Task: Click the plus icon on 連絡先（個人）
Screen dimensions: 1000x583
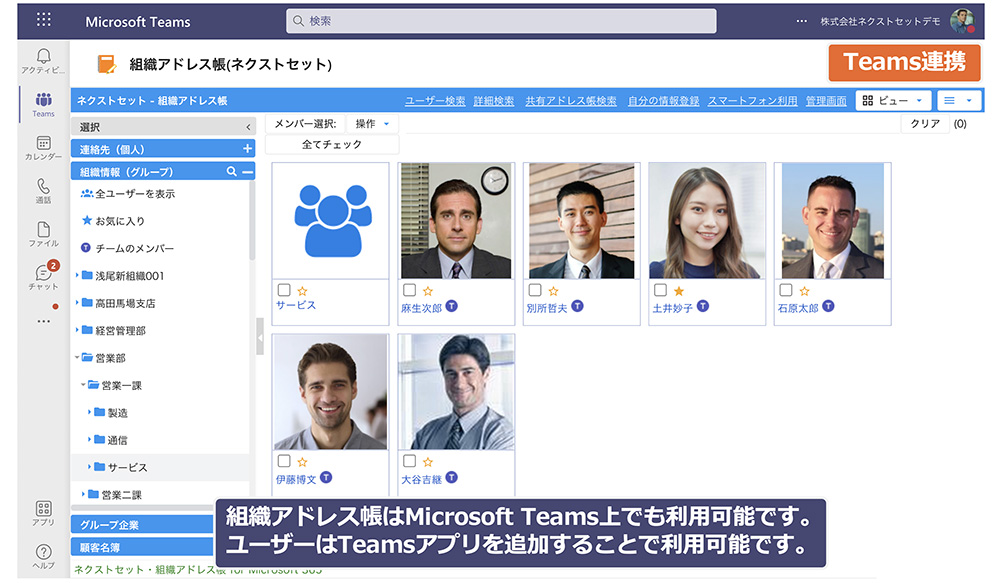Action: pos(247,149)
